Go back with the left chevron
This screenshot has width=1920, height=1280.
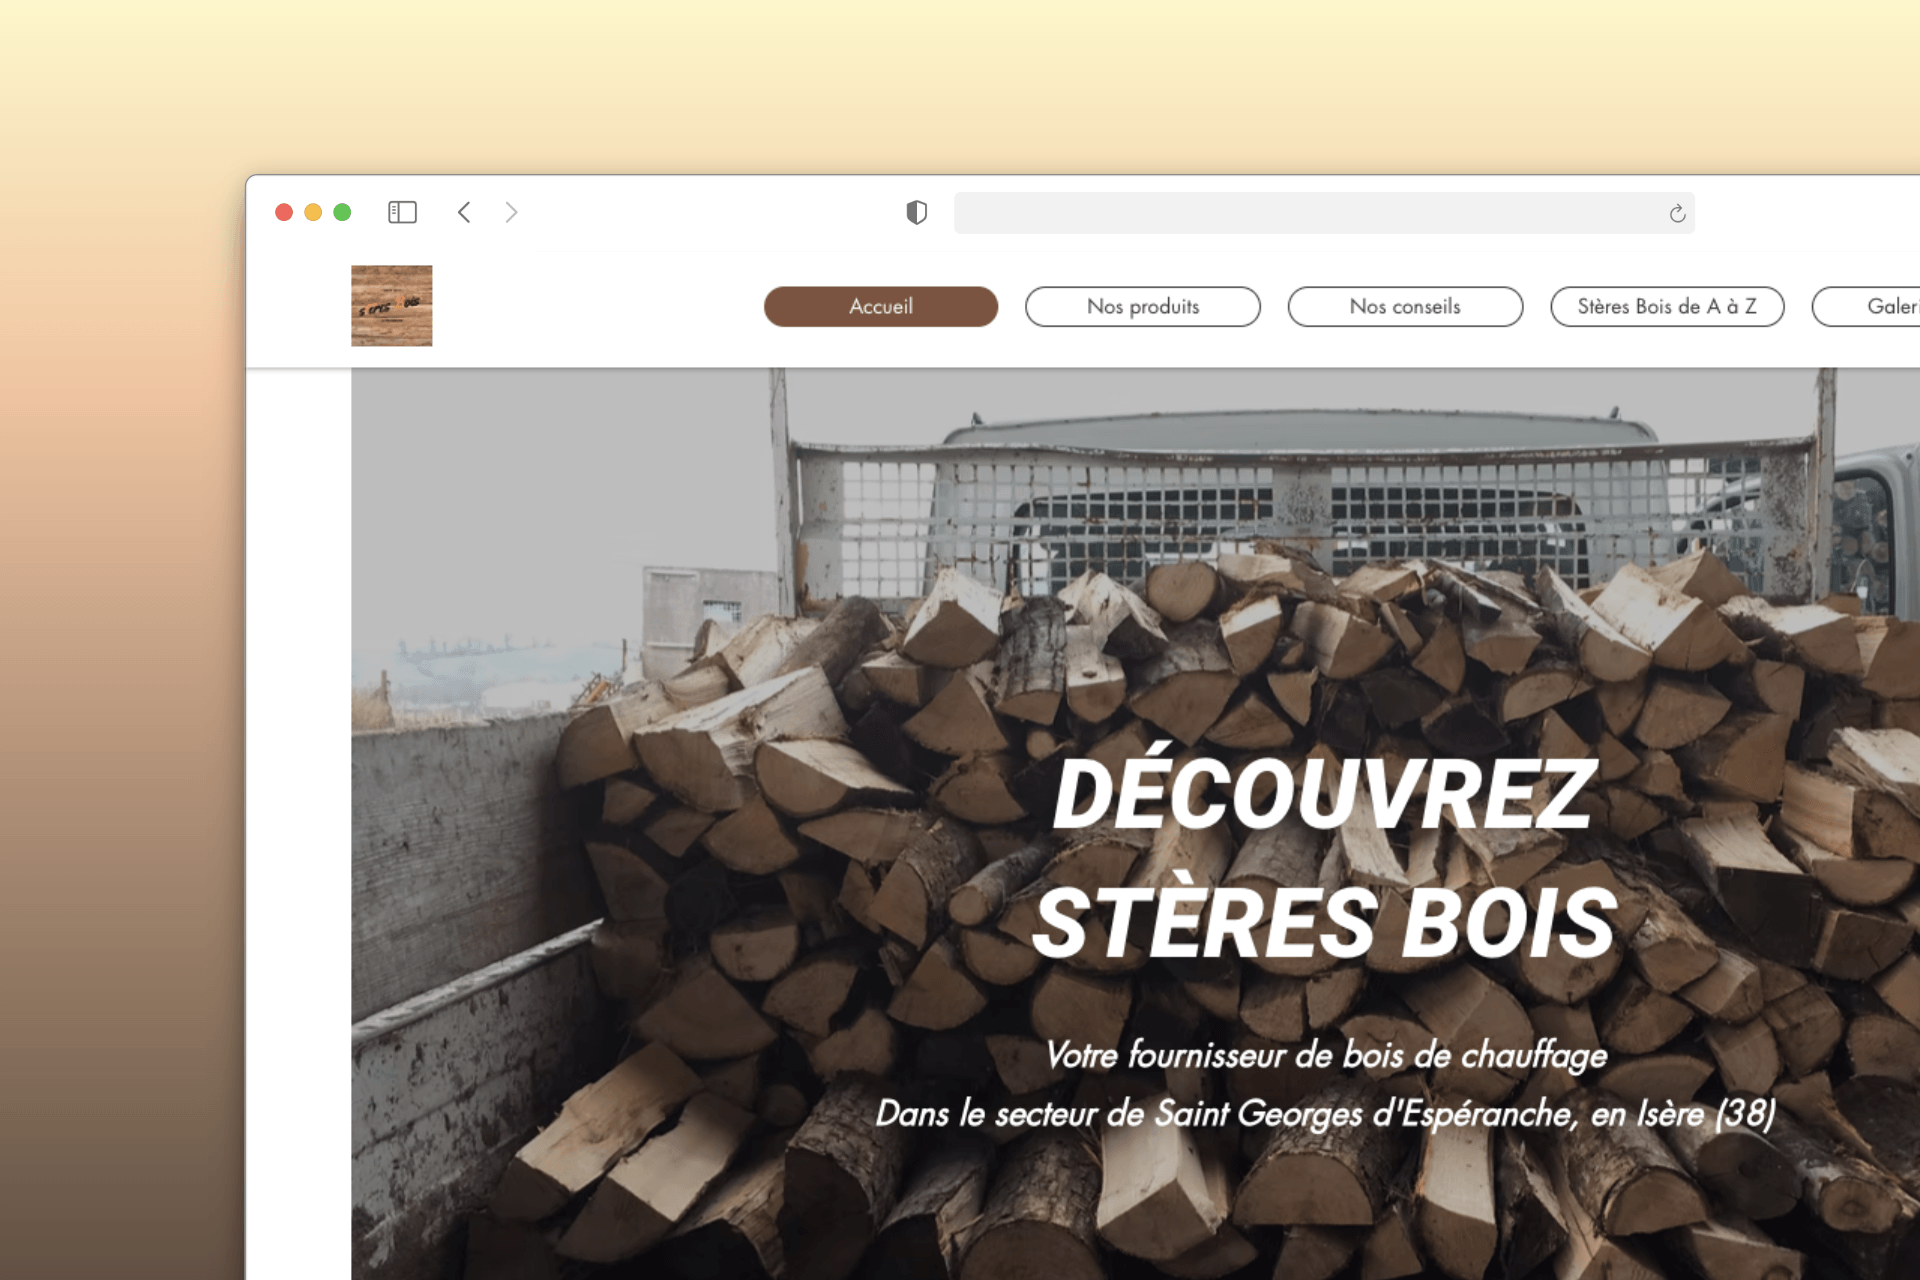tap(464, 212)
